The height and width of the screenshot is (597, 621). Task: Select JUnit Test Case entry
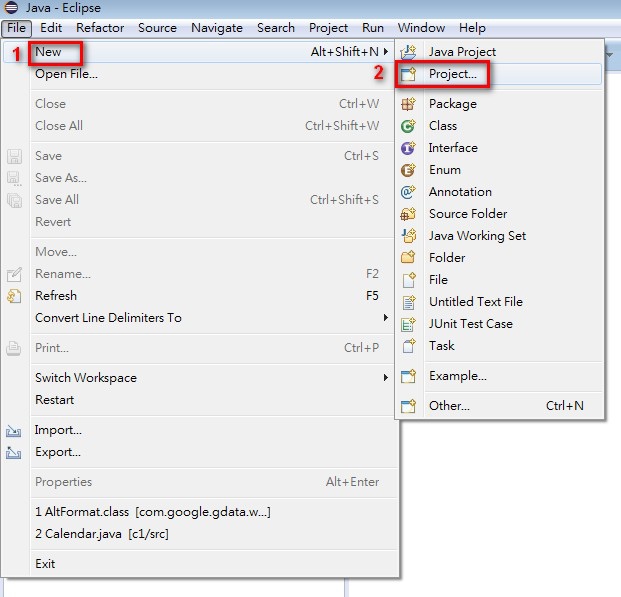coord(499,324)
